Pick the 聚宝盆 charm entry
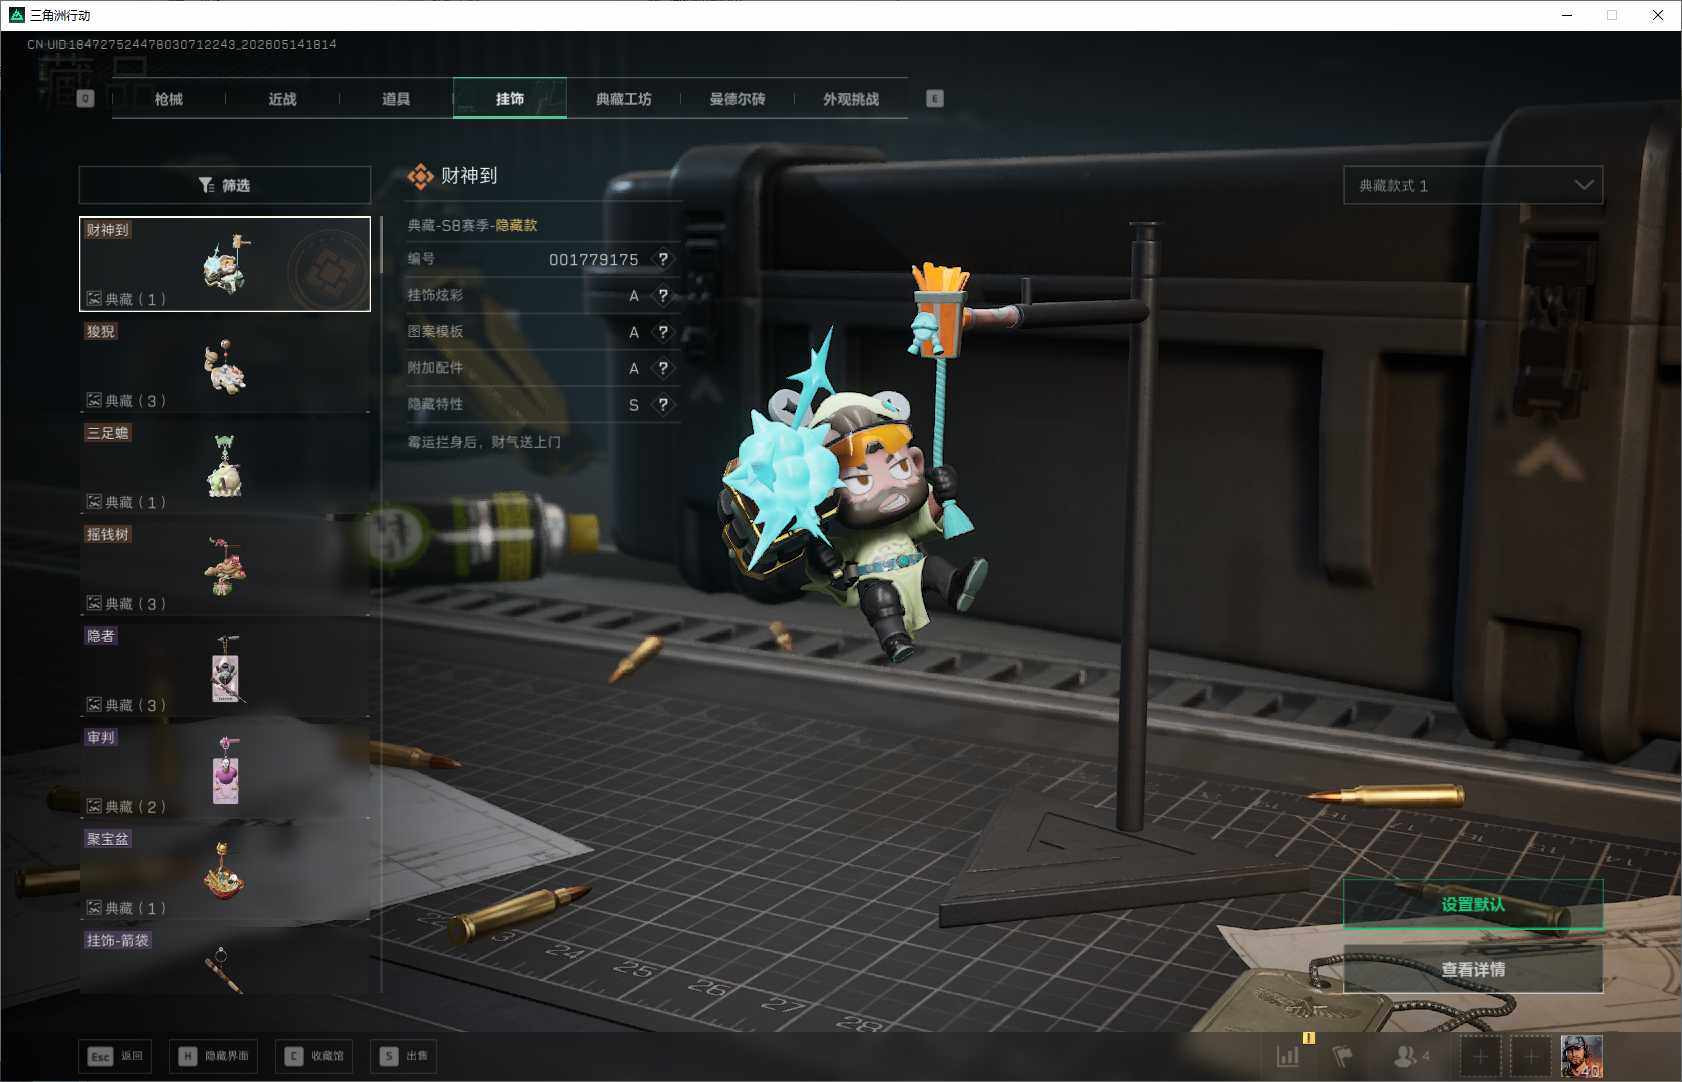Screen dimensions: 1682x1082 click(225, 873)
